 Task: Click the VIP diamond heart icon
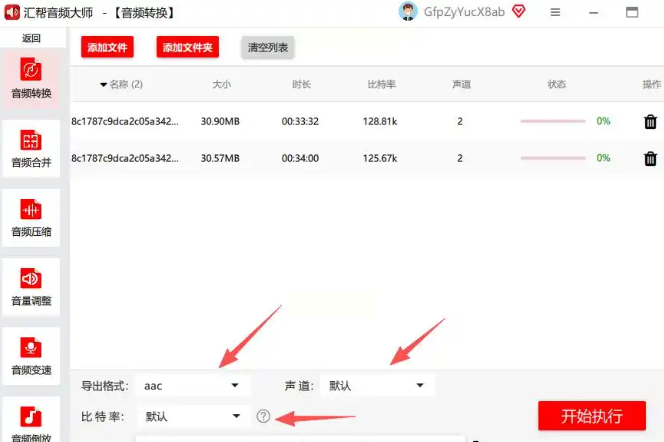click(x=518, y=11)
